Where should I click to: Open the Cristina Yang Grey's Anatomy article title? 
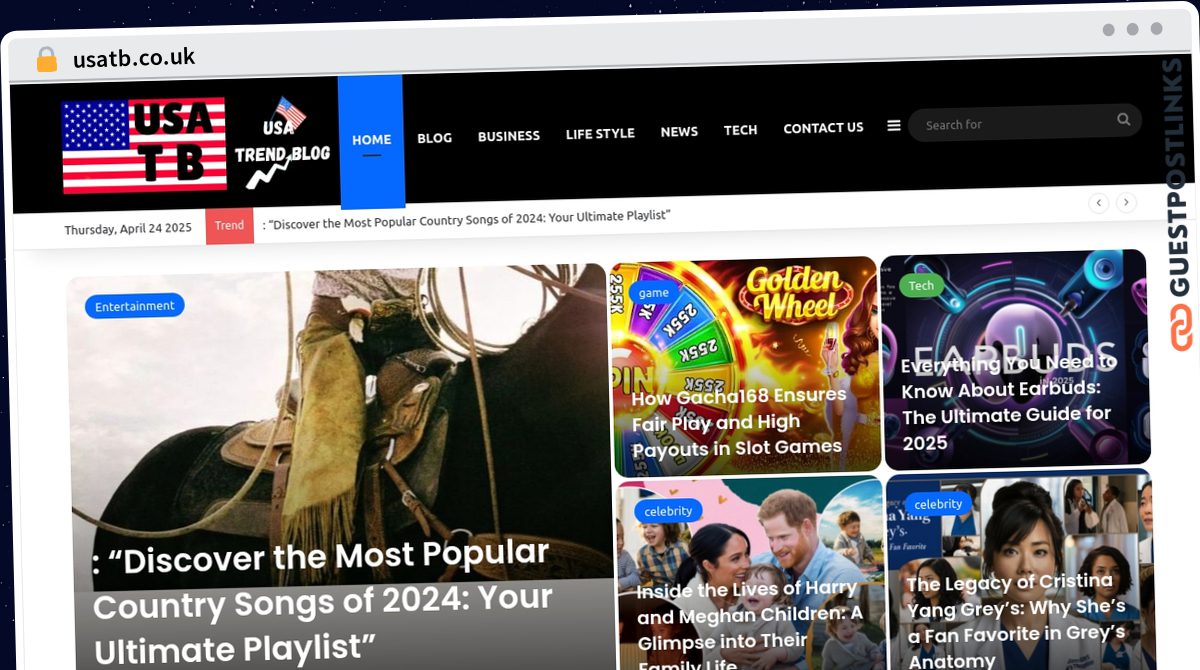(x=1017, y=620)
